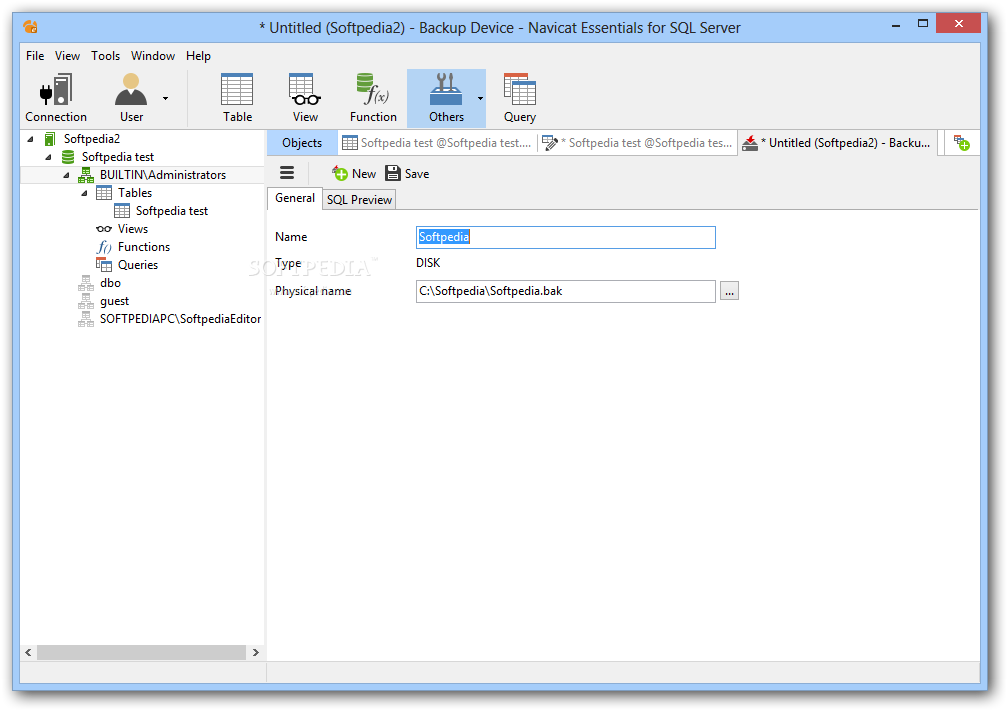Screen dimensions: 1008x711
Task: Click the browse button for Physical name
Action: [x=729, y=291]
